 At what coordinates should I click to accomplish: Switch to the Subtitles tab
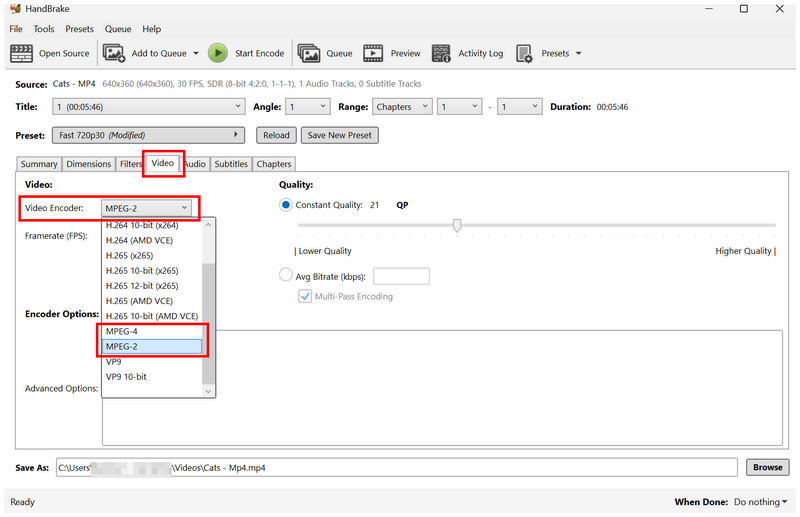(231, 164)
